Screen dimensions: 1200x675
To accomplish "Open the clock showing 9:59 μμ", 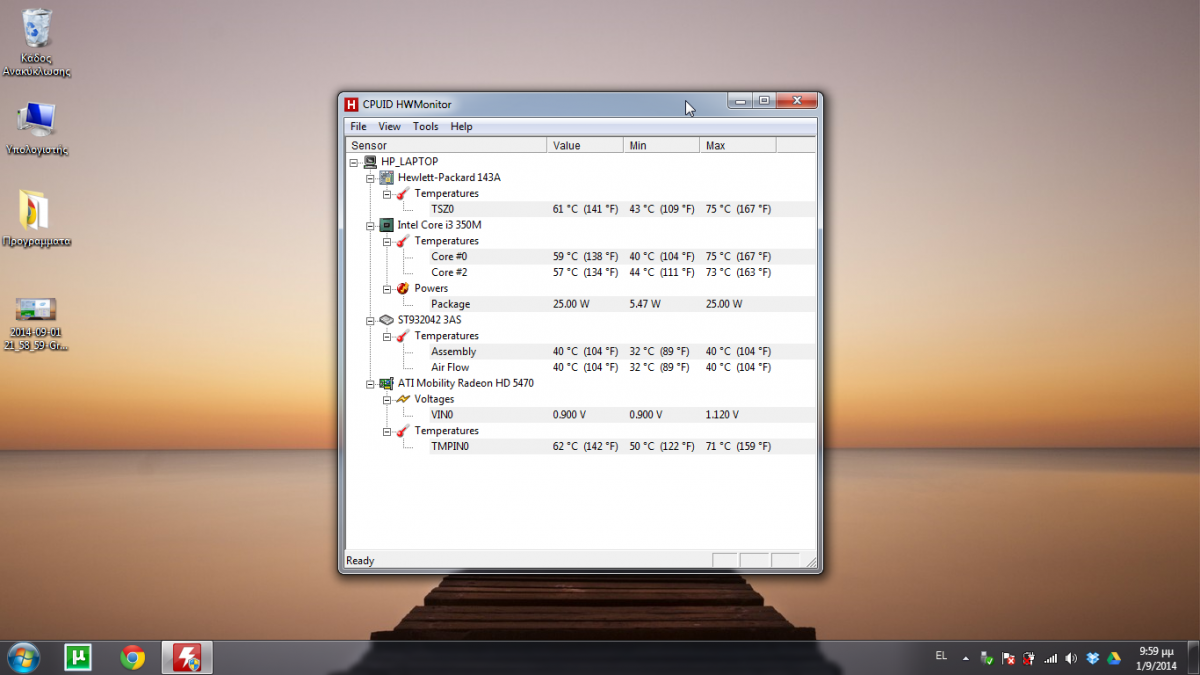I will [1155, 657].
